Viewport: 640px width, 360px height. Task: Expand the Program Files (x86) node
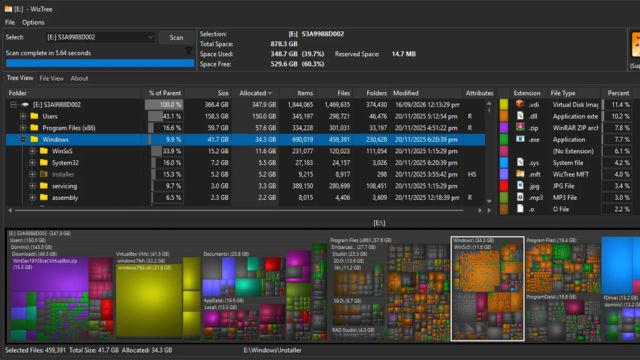coord(23,128)
